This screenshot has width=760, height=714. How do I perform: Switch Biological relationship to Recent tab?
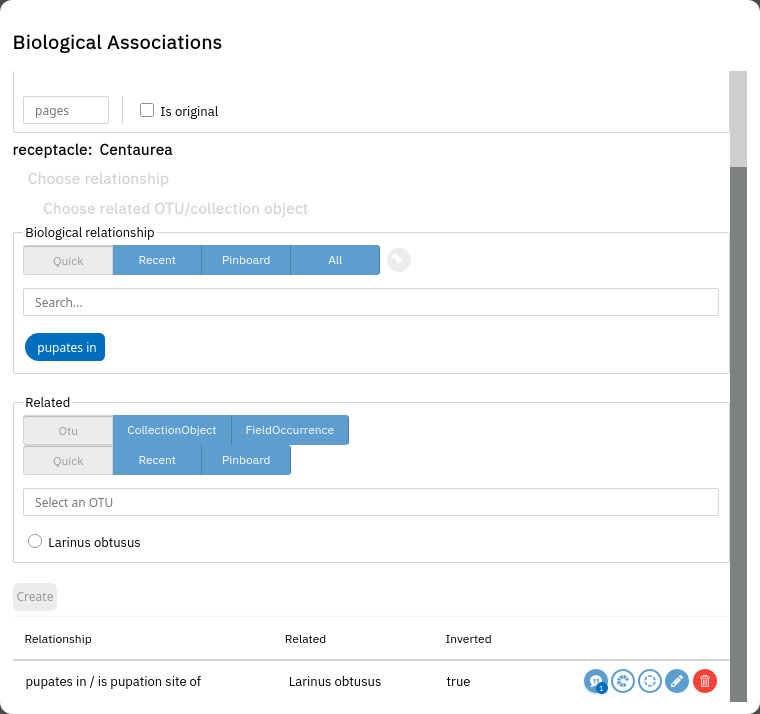[x=157, y=260]
